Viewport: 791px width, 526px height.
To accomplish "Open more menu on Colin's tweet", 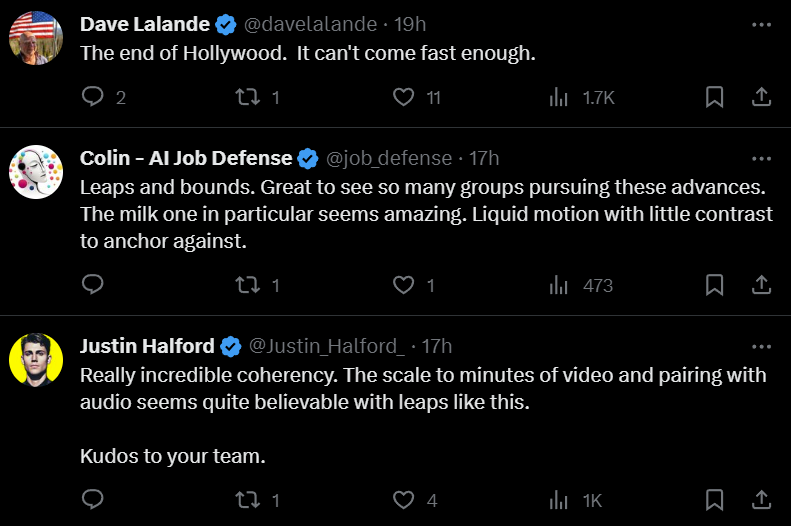I will tap(761, 158).
